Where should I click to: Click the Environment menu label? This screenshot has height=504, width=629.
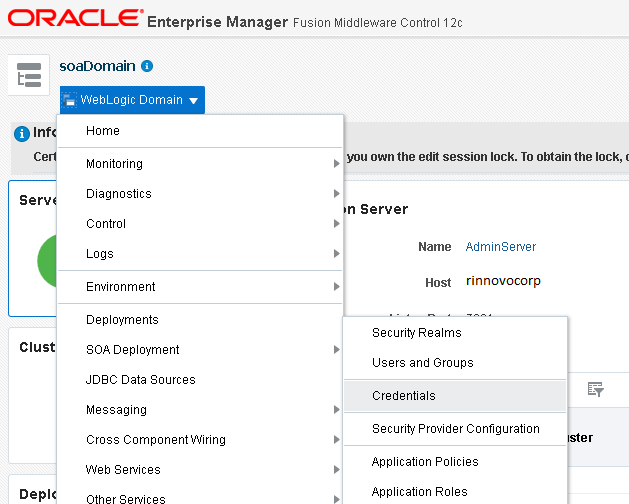(120, 287)
